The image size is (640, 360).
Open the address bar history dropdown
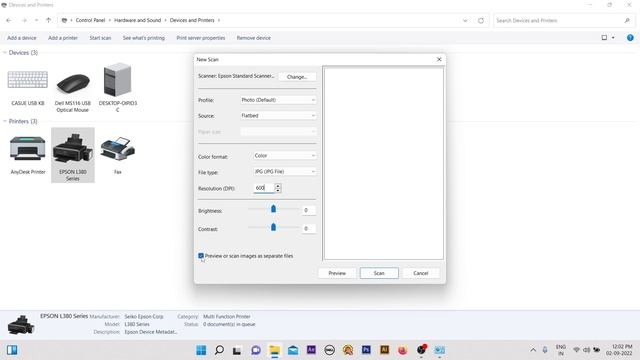tap(465, 20)
